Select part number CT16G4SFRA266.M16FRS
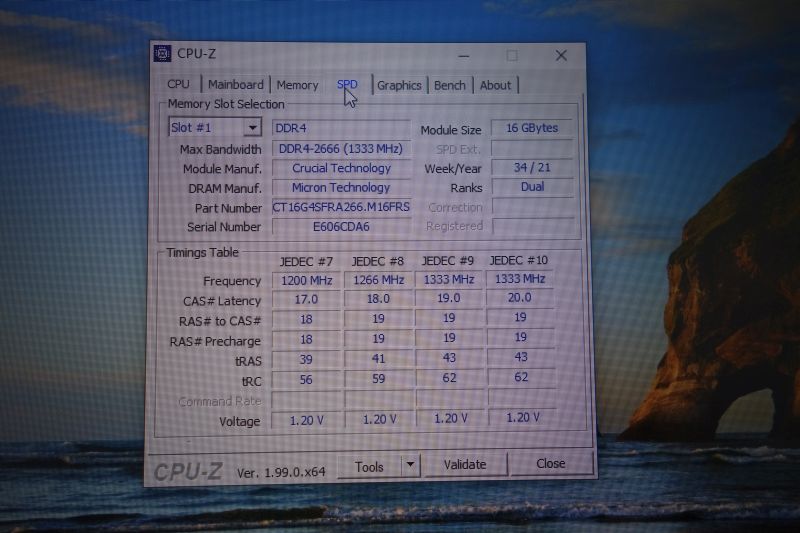Screen dimensions: 800x533 pyautogui.click(x=341, y=207)
